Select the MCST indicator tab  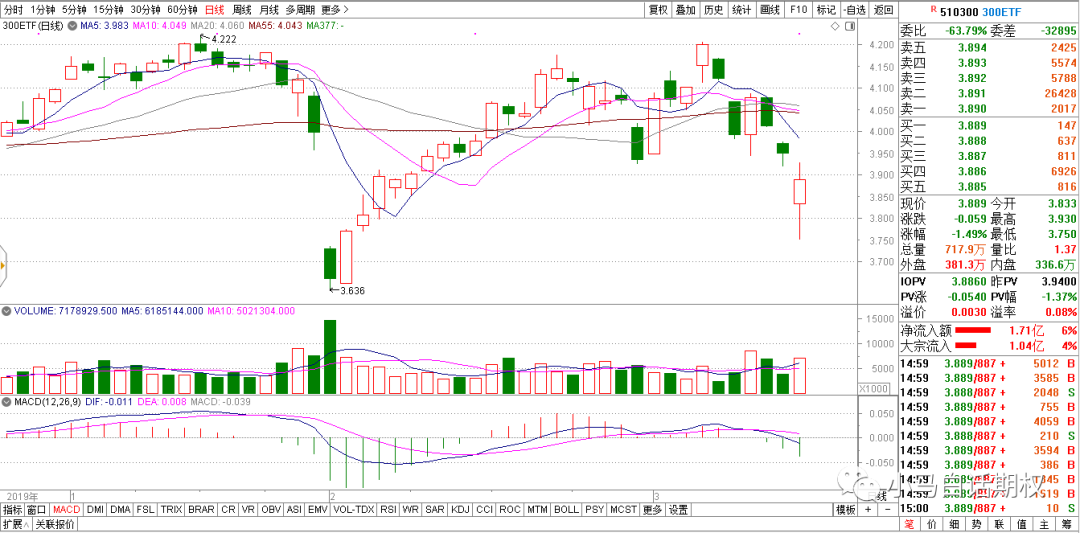624,510
